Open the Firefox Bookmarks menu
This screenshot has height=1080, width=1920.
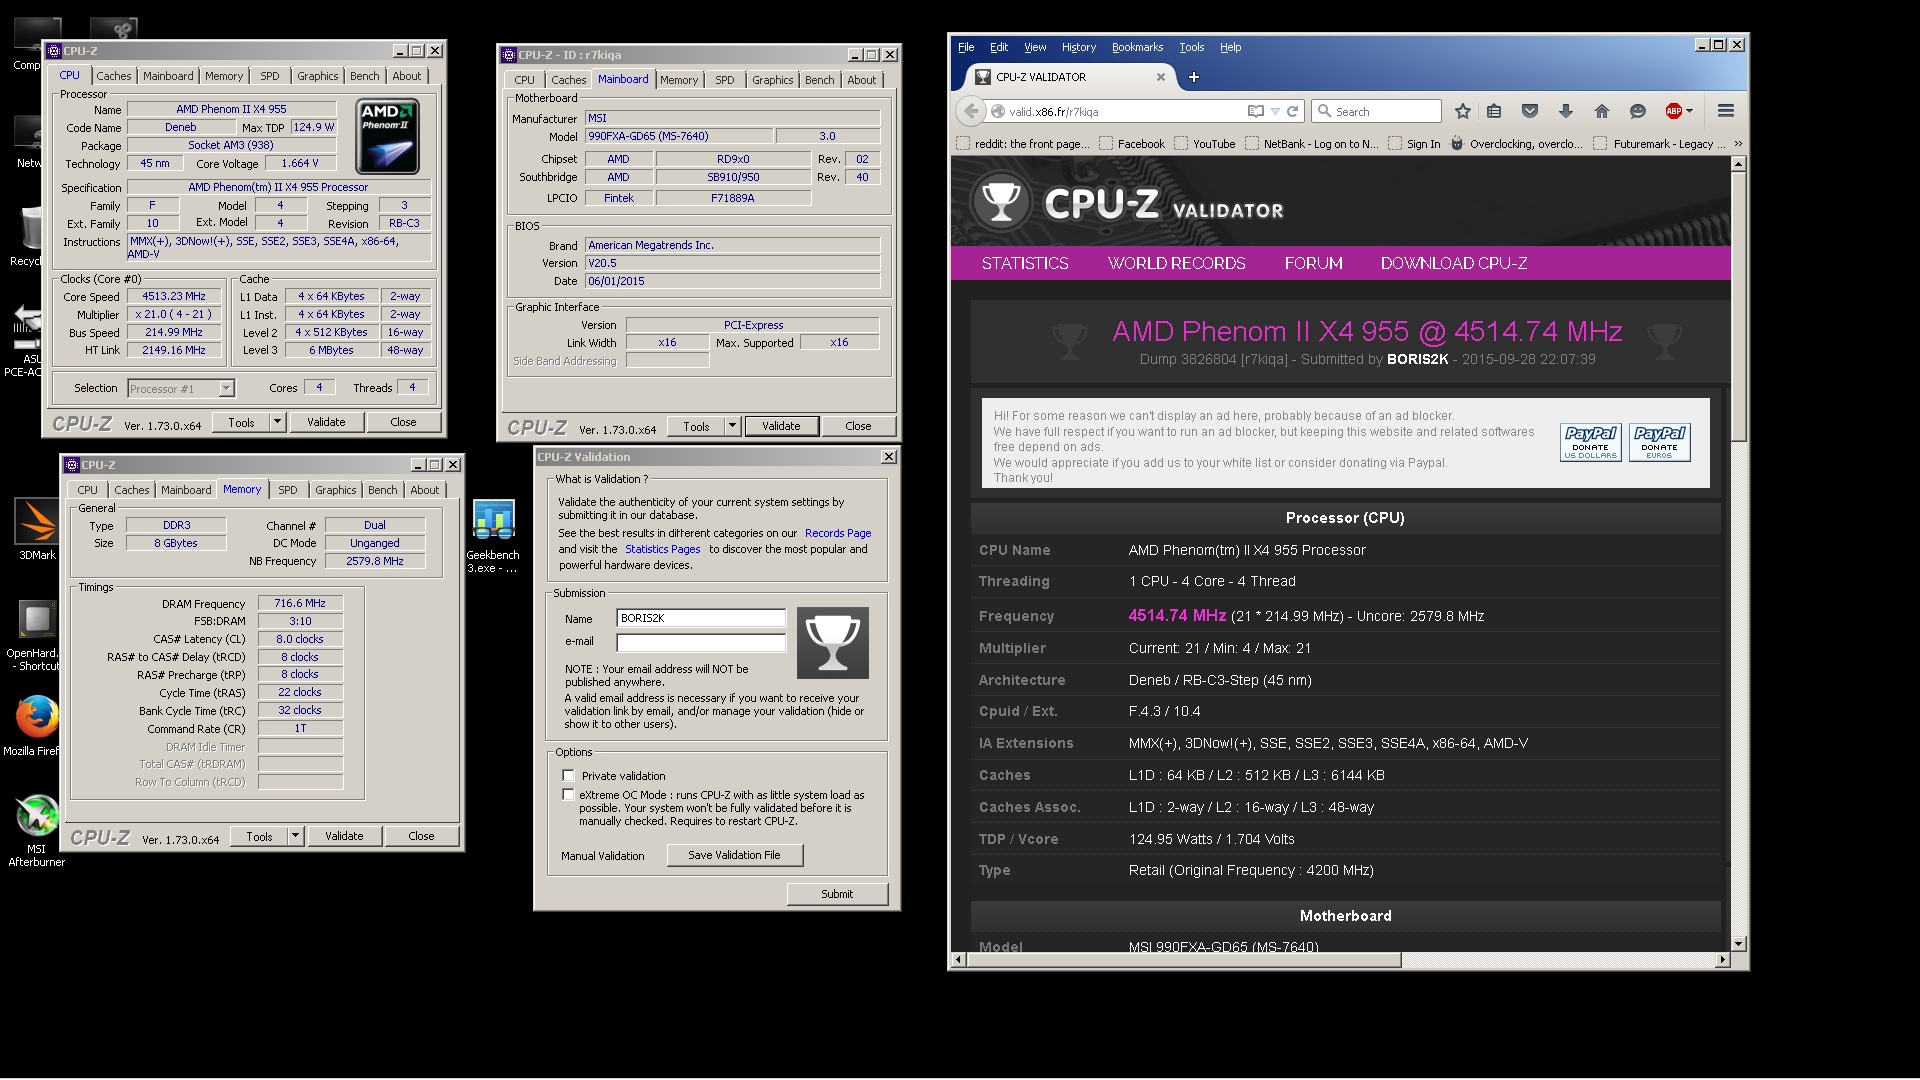[x=1137, y=47]
